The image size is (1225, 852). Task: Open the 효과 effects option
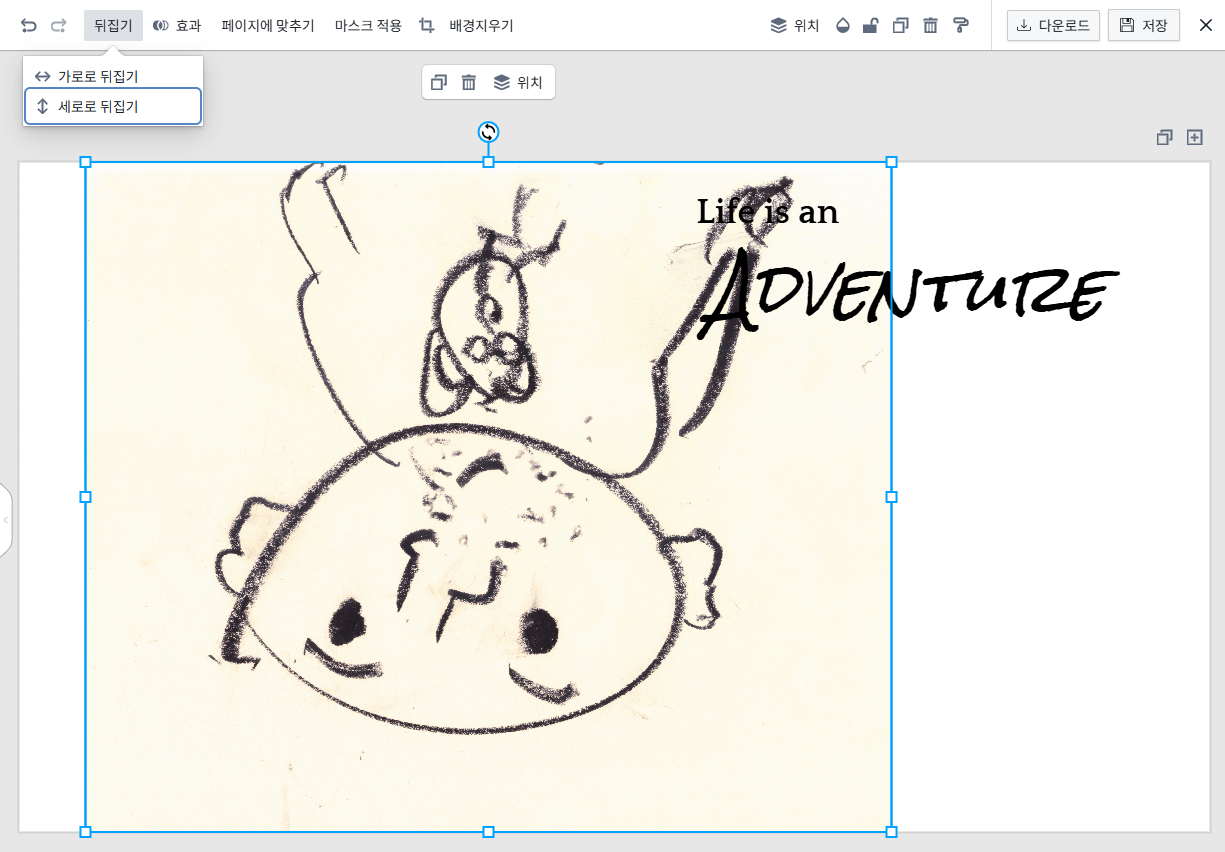tap(177, 26)
